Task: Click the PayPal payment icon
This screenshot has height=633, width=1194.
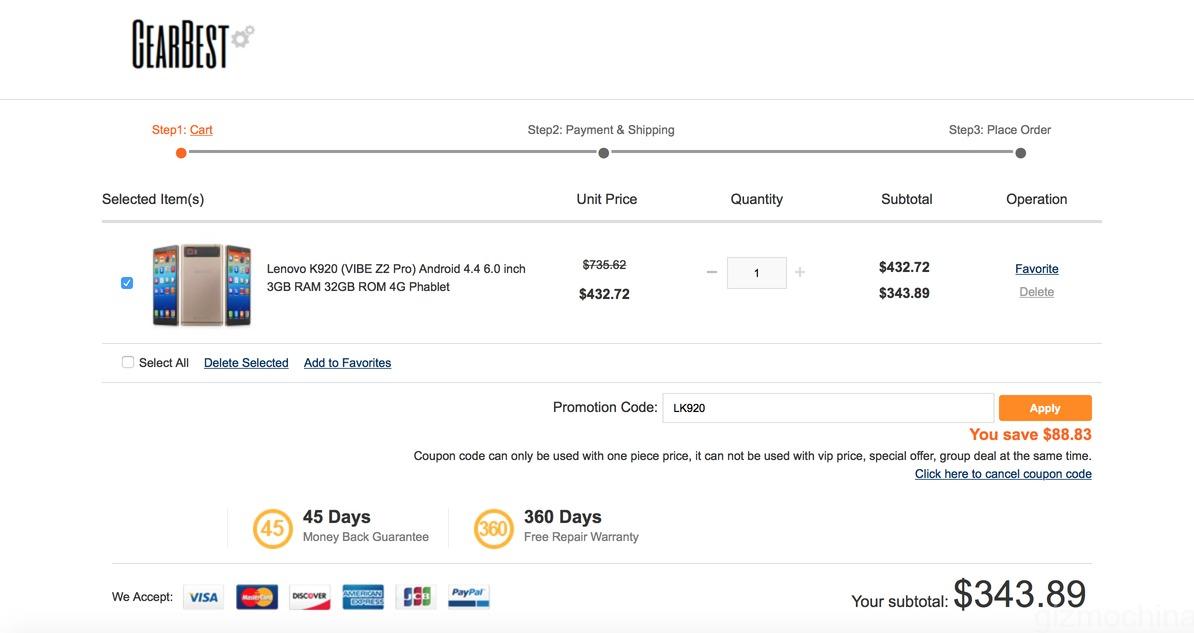Action: 468,597
